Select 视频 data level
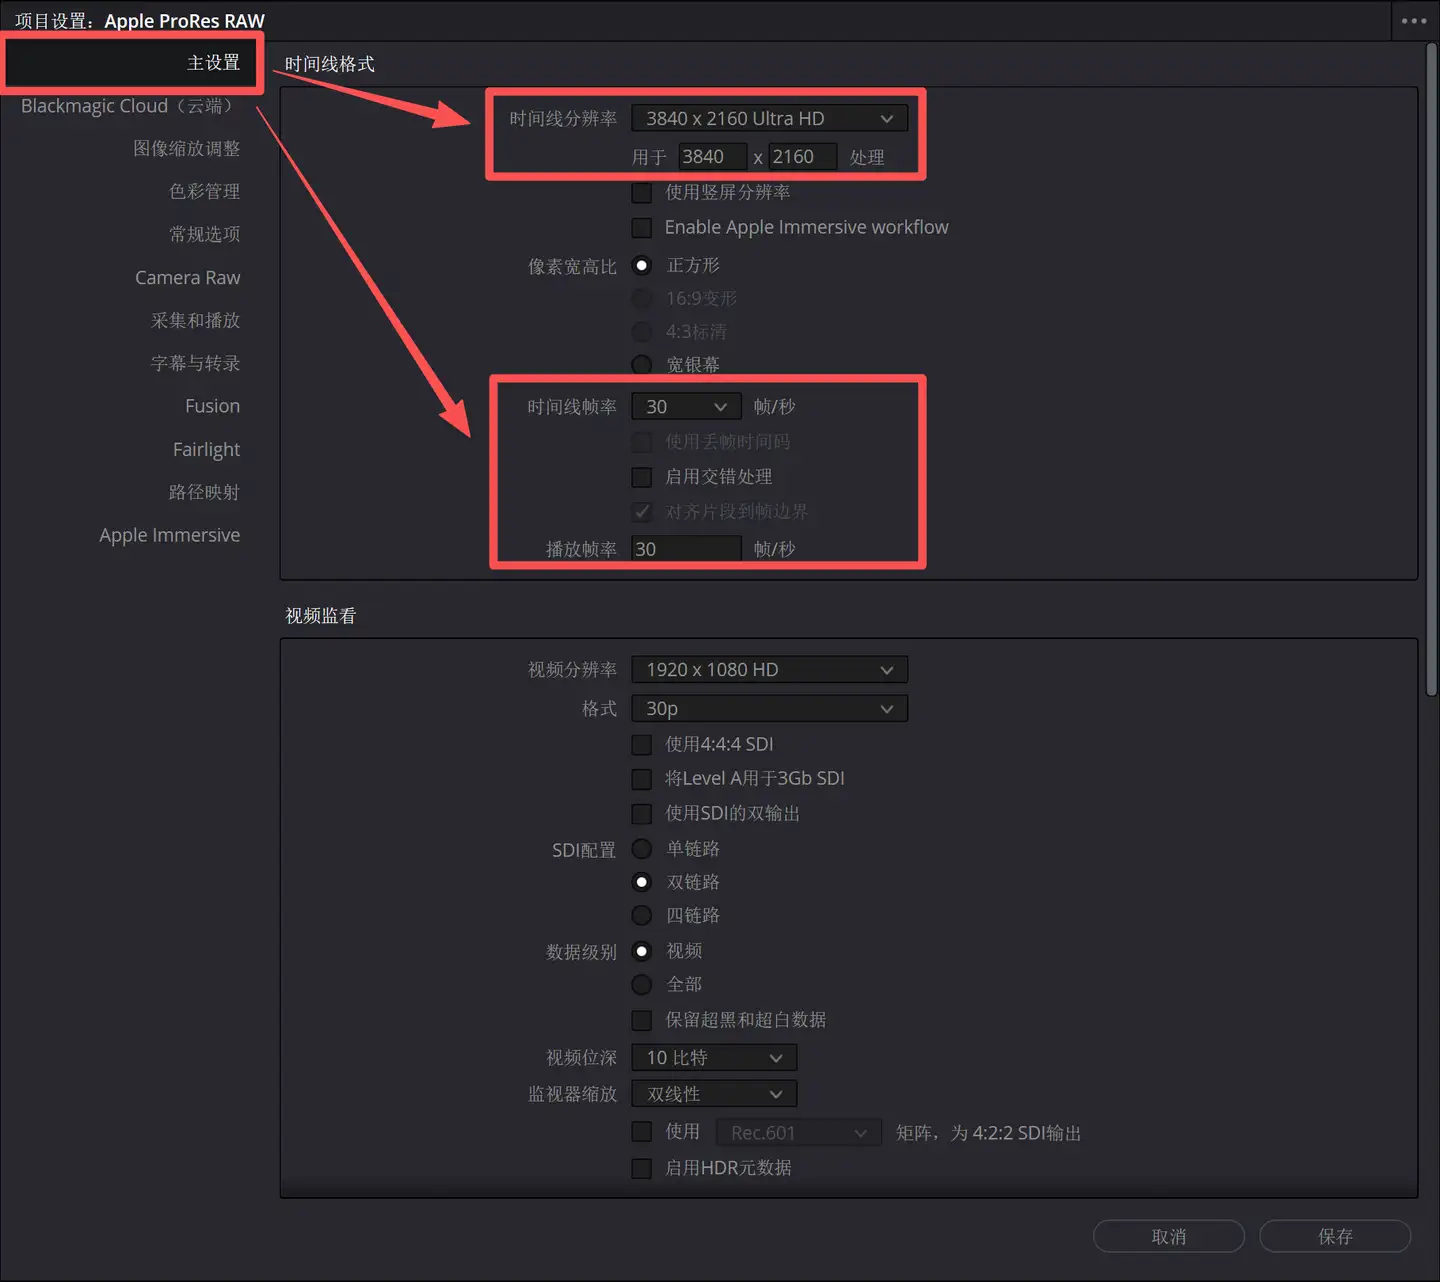The width and height of the screenshot is (1440, 1282). click(x=642, y=951)
